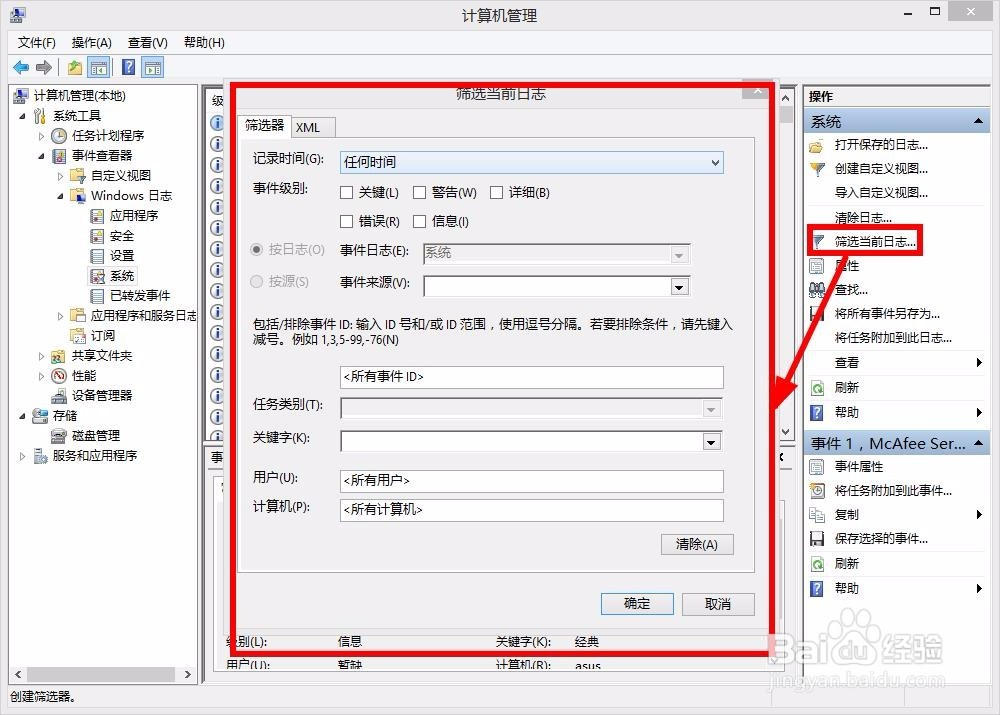
Task: Select the 系统 log in tree
Action: pyautogui.click(x=121, y=276)
